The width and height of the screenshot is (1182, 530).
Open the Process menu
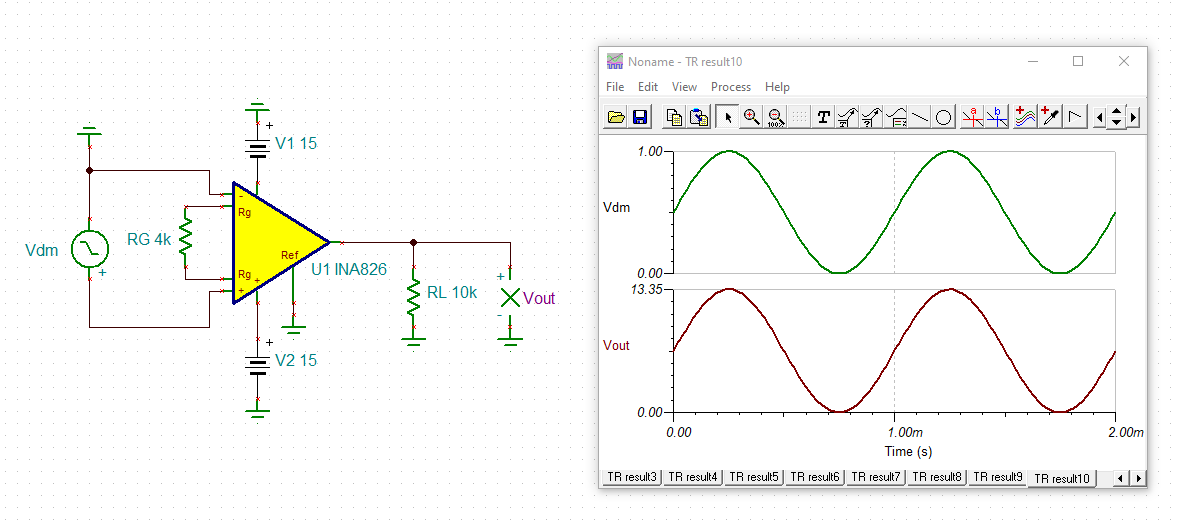[730, 87]
